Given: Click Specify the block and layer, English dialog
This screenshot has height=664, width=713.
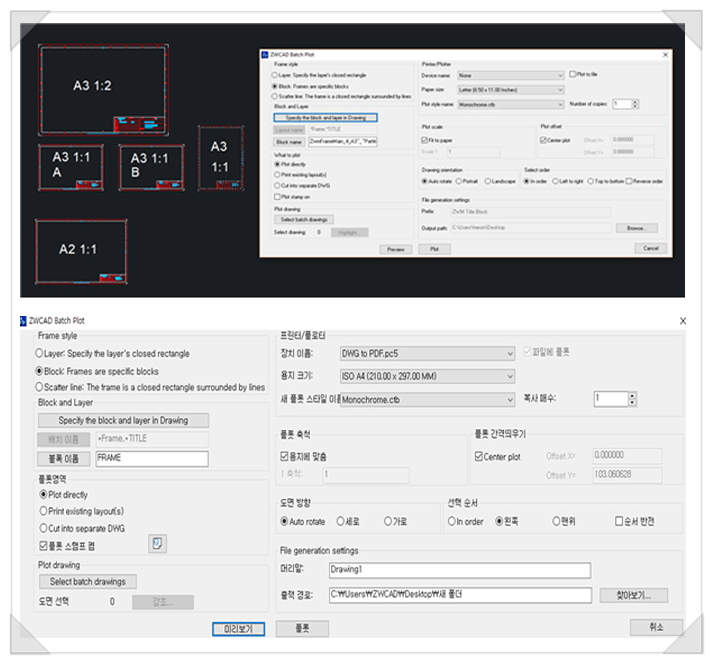Looking at the screenshot, I should click(326, 118).
